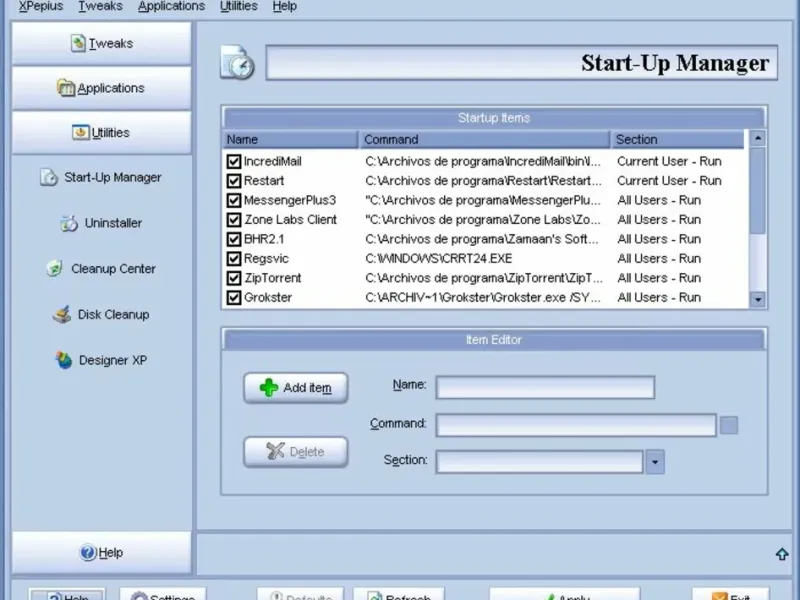Screen dimensions: 800x600
Task: Click the Section combo box field
Action: pyautogui.click(x=540, y=462)
